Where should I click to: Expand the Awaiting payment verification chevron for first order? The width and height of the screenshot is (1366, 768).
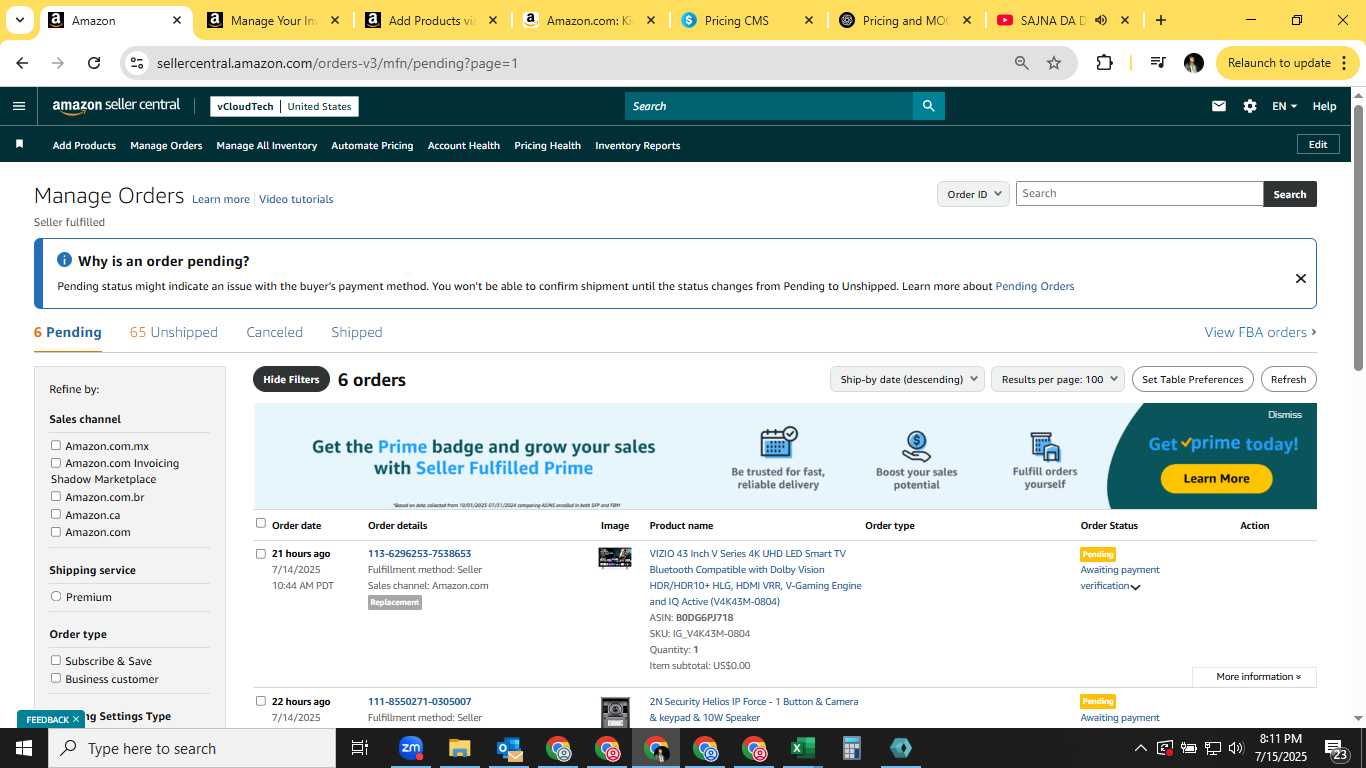(x=1135, y=587)
